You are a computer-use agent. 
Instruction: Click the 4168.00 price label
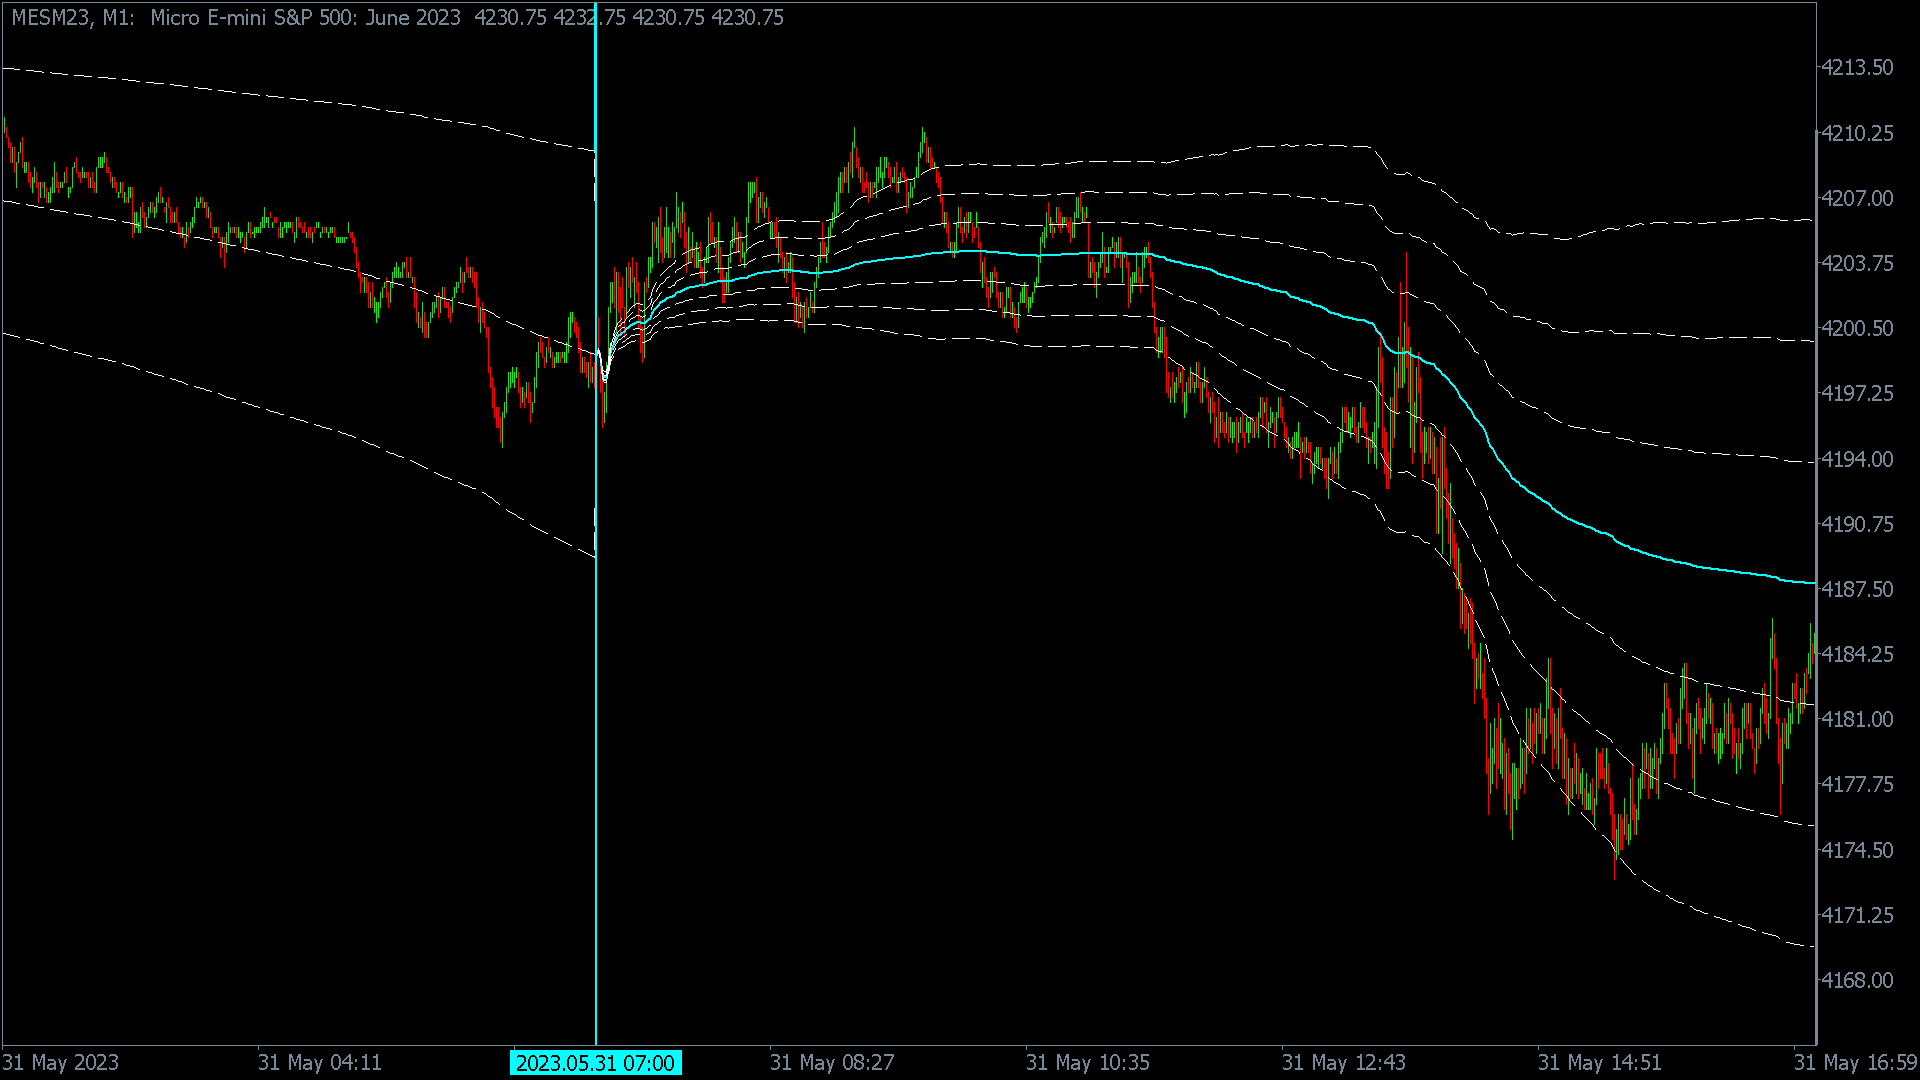click(1857, 980)
